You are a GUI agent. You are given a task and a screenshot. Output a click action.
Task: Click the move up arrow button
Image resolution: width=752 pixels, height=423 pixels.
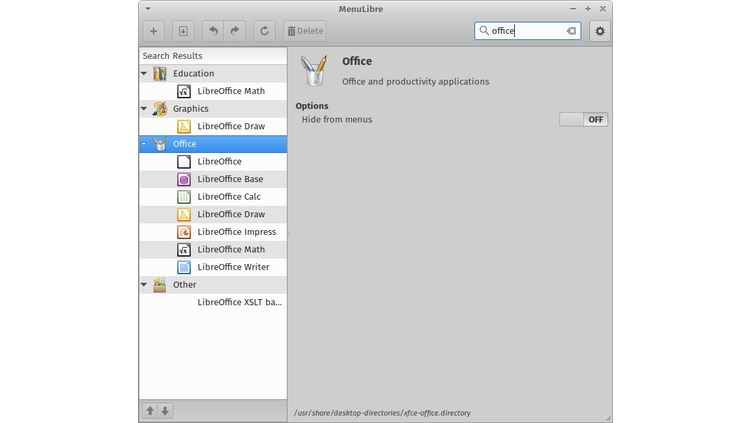pos(150,410)
